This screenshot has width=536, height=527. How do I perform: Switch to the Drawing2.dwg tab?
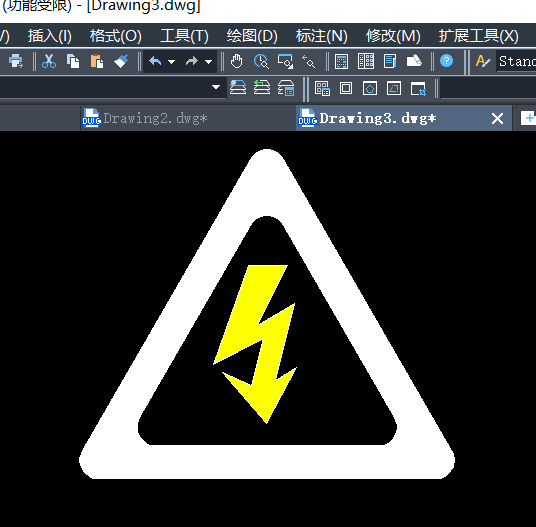click(x=145, y=118)
